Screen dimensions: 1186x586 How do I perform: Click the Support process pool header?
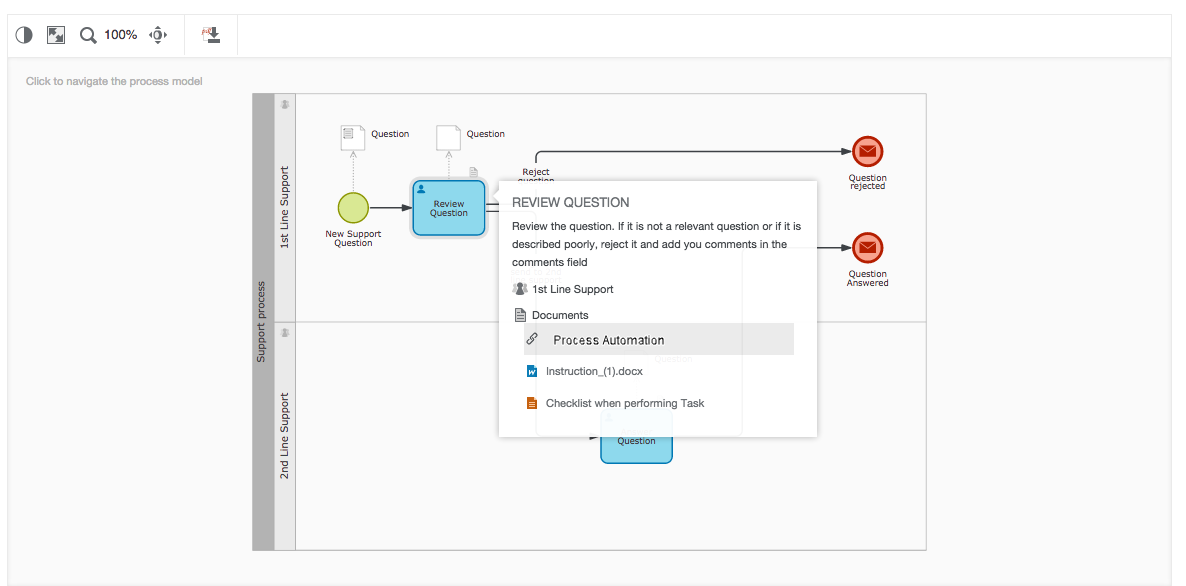[262, 321]
